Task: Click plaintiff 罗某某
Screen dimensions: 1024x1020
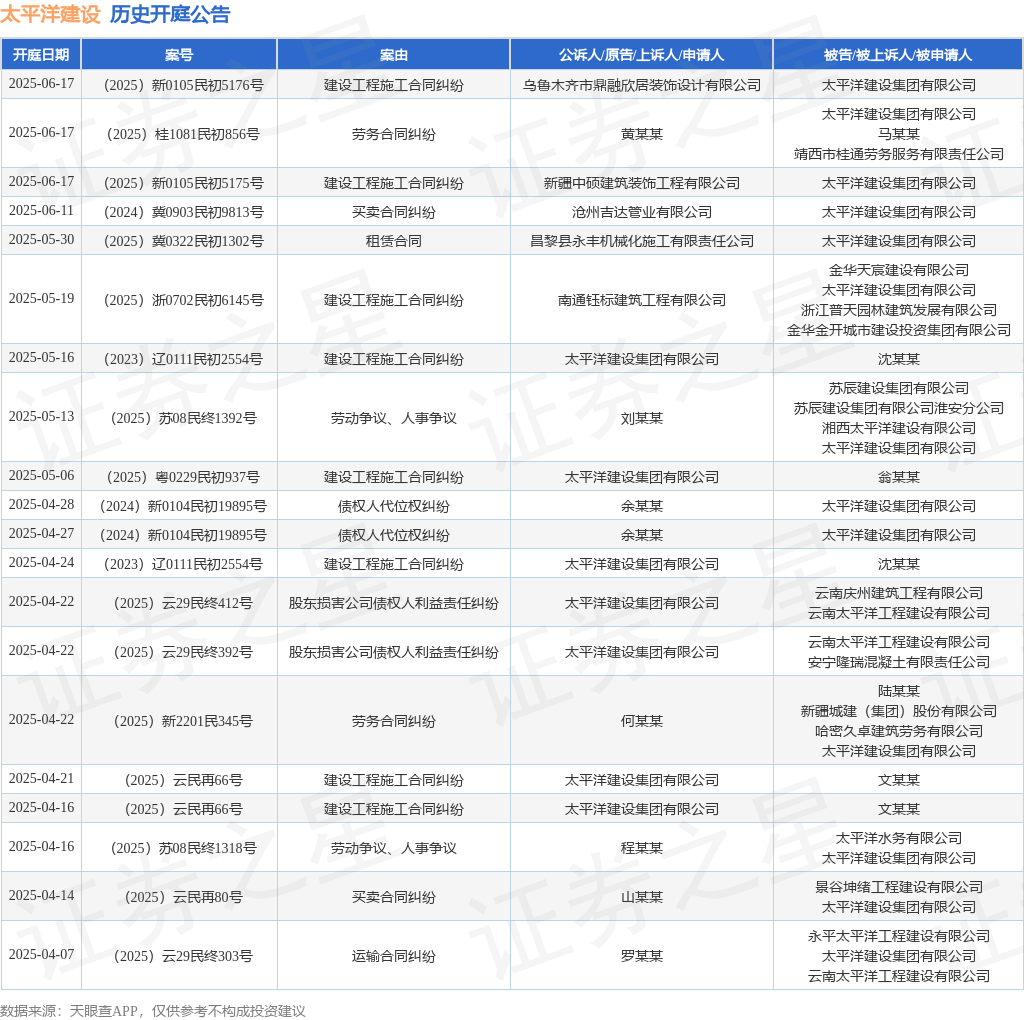Action: click(641, 956)
